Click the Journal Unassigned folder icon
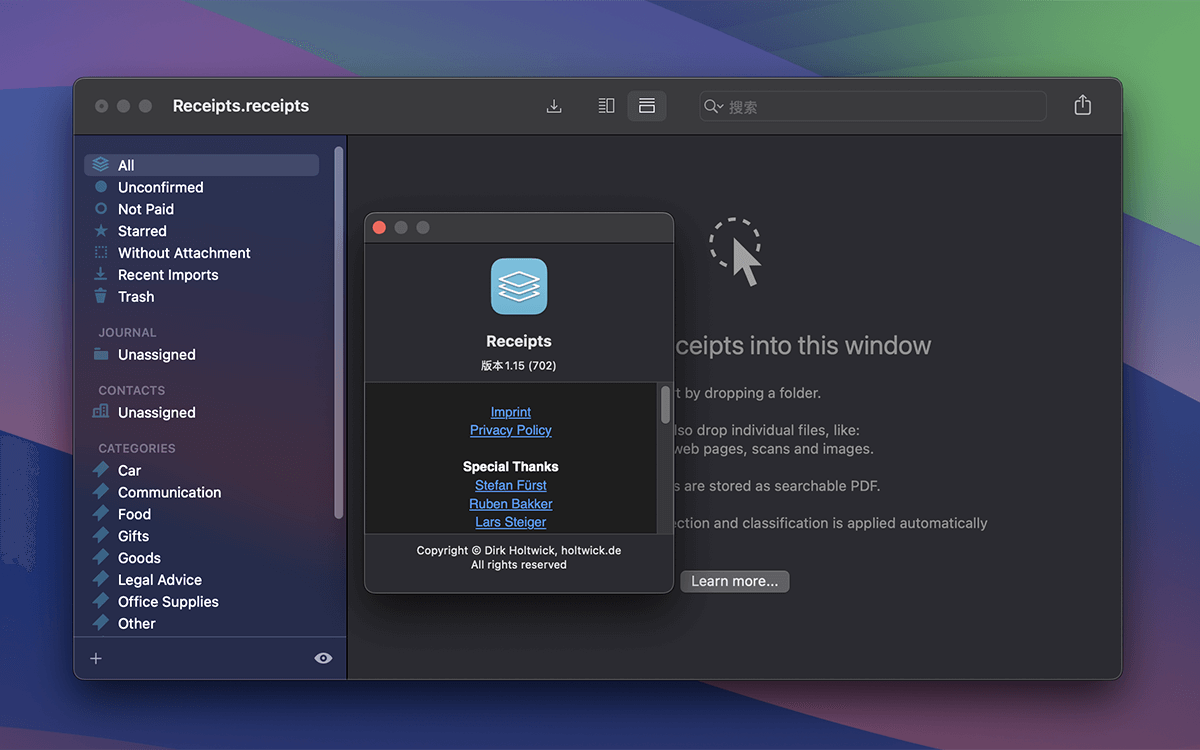Image resolution: width=1200 pixels, height=750 pixels. (x=101, y=354)
